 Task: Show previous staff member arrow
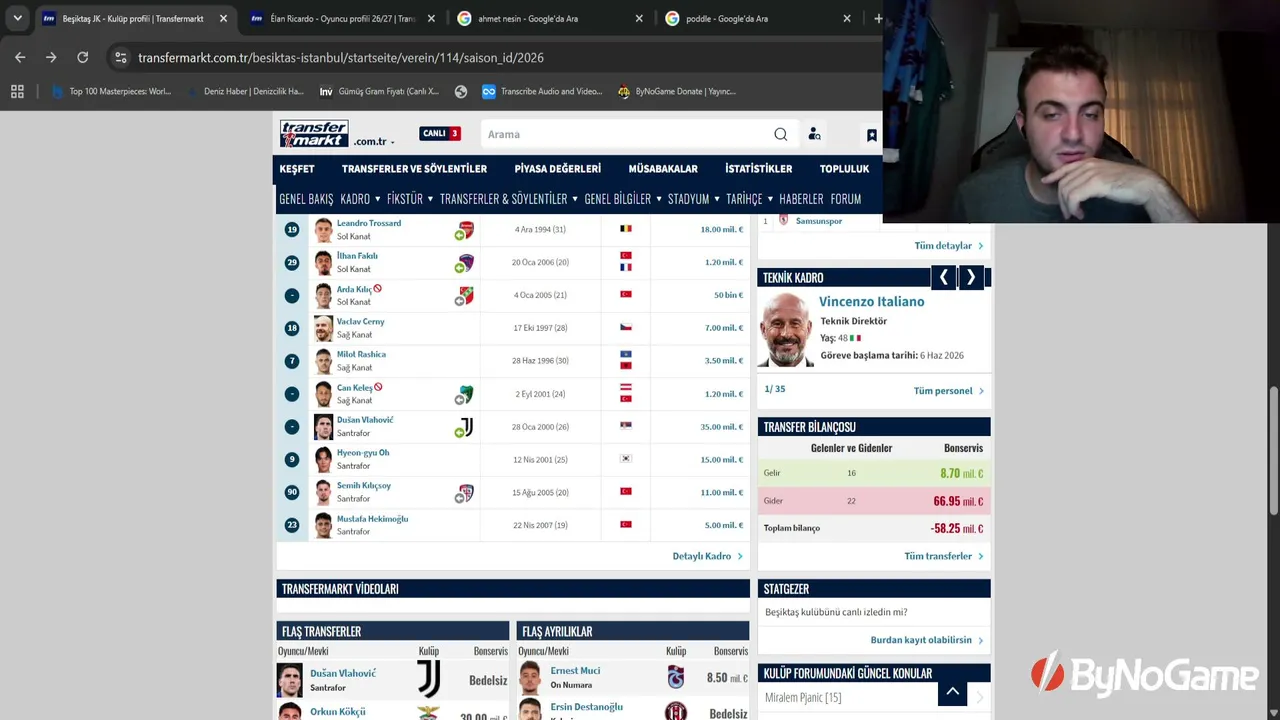943,277
